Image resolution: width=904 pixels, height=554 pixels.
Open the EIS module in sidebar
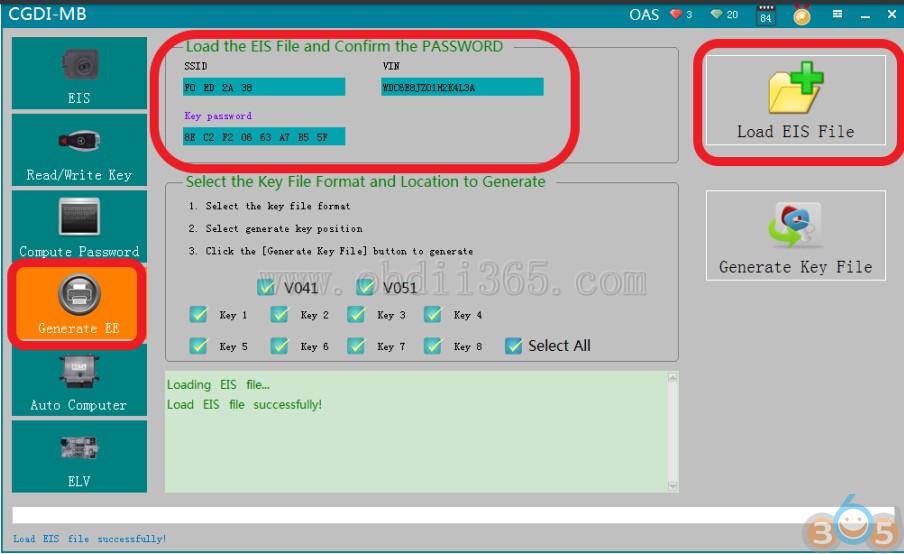point(80,73)
